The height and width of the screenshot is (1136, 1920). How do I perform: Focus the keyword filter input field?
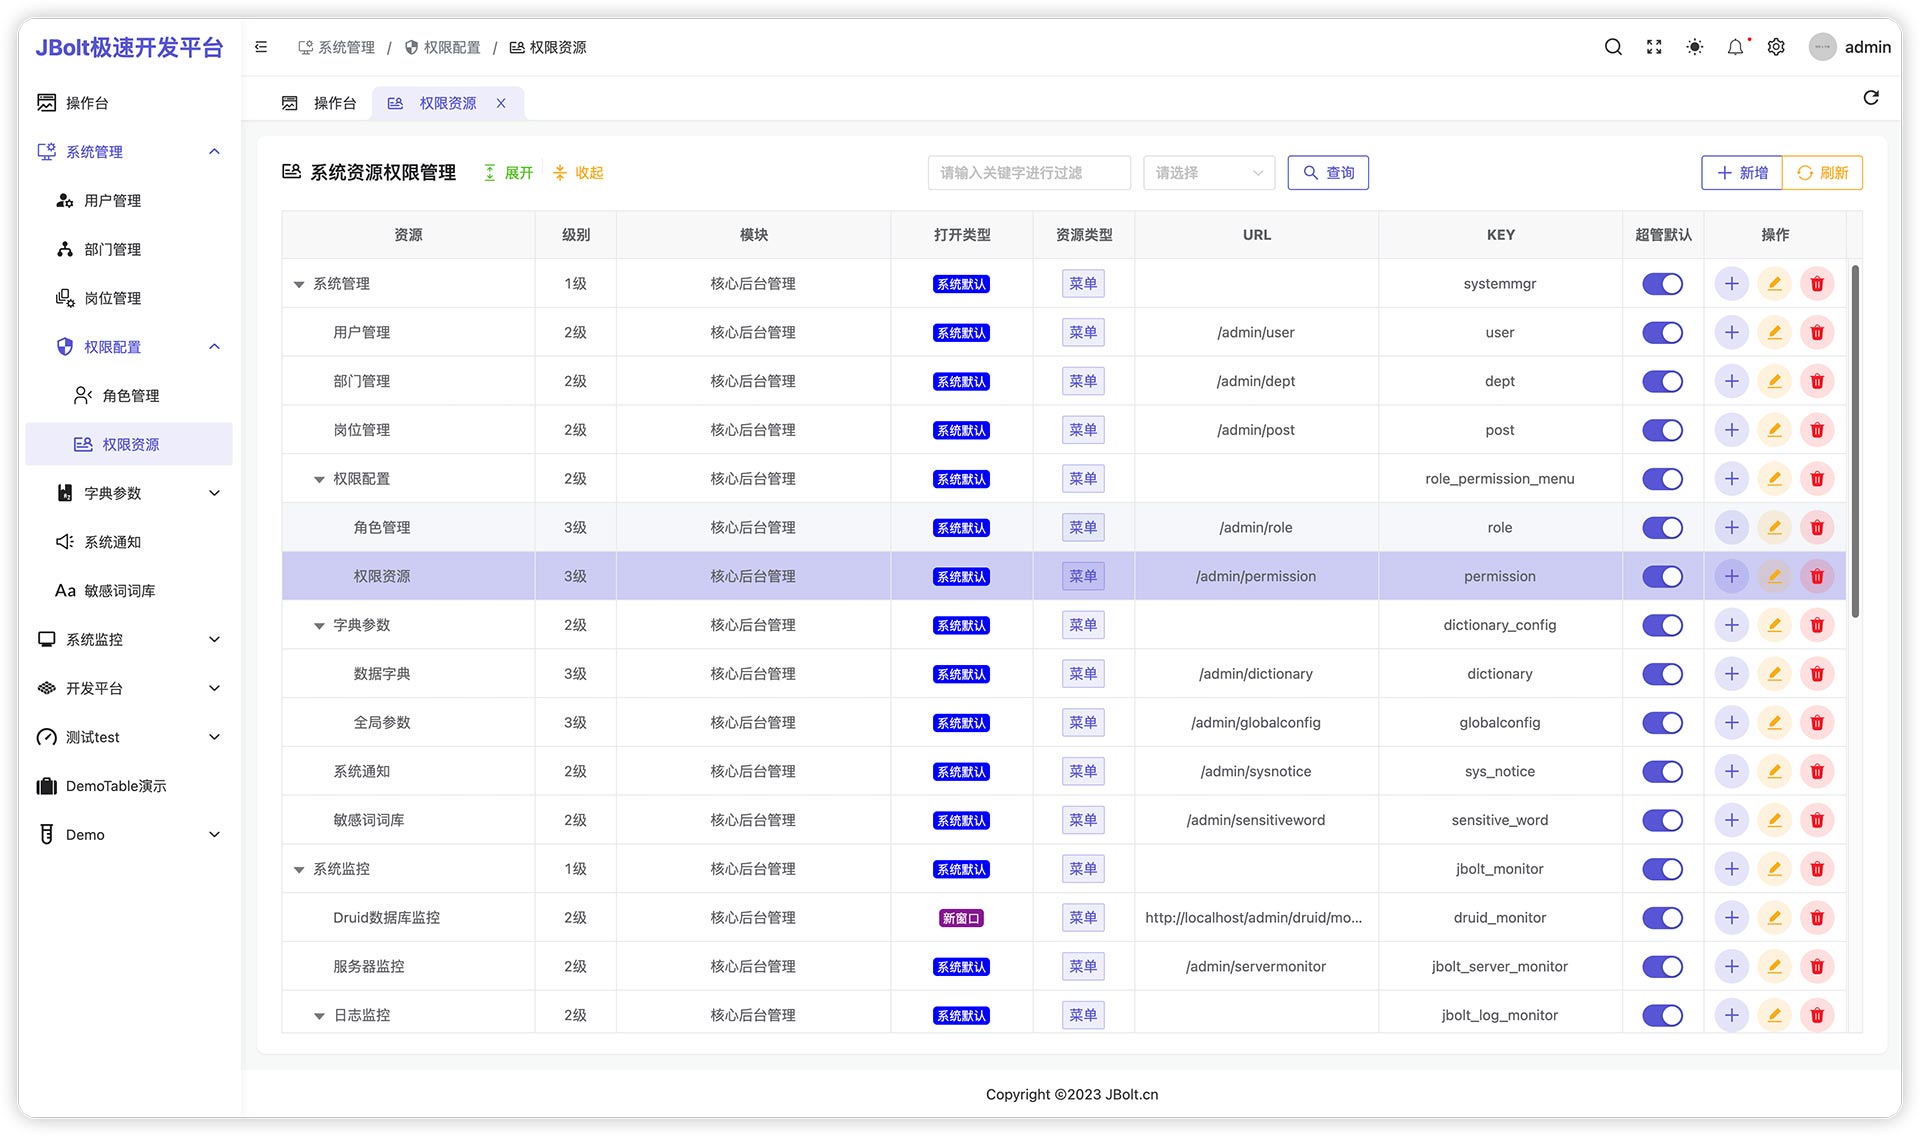(1029, 173)
